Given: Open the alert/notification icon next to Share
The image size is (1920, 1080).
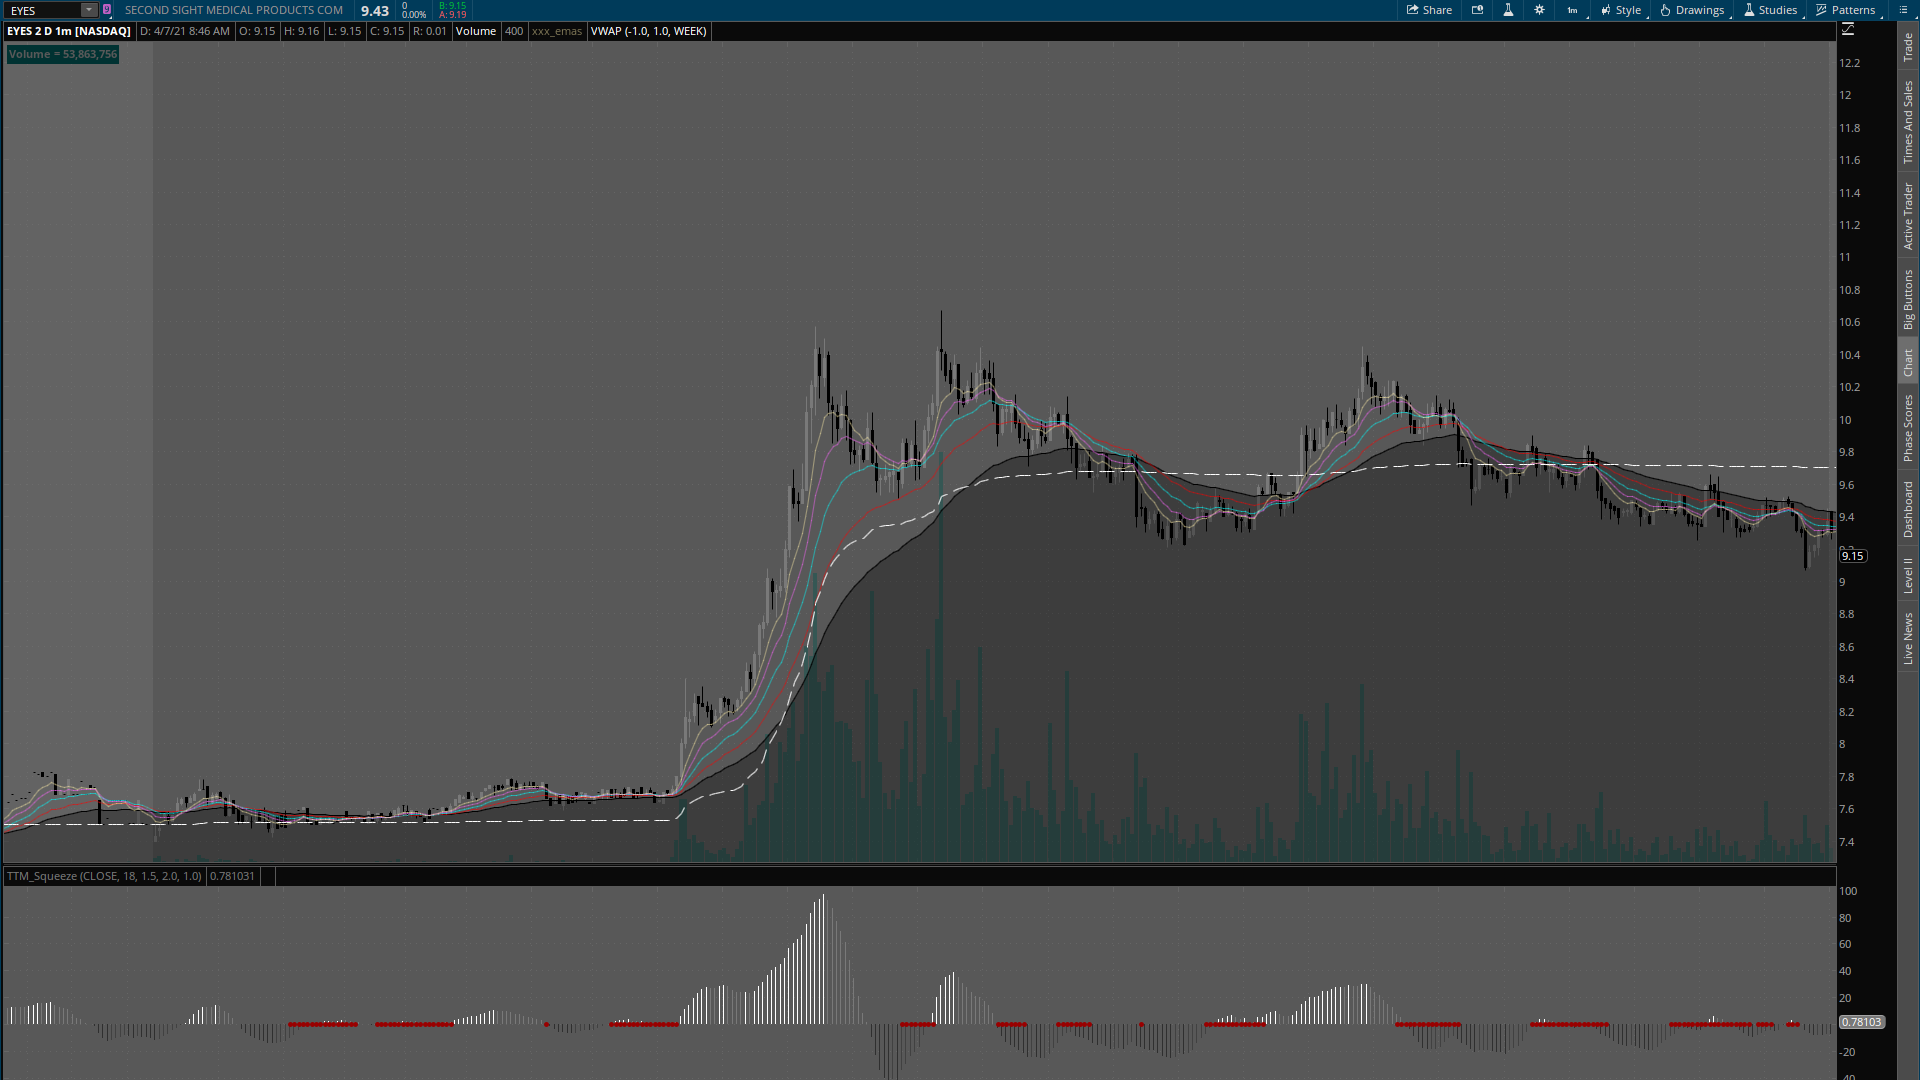Looking at the screenshot, I should [x=1478, y=10].
